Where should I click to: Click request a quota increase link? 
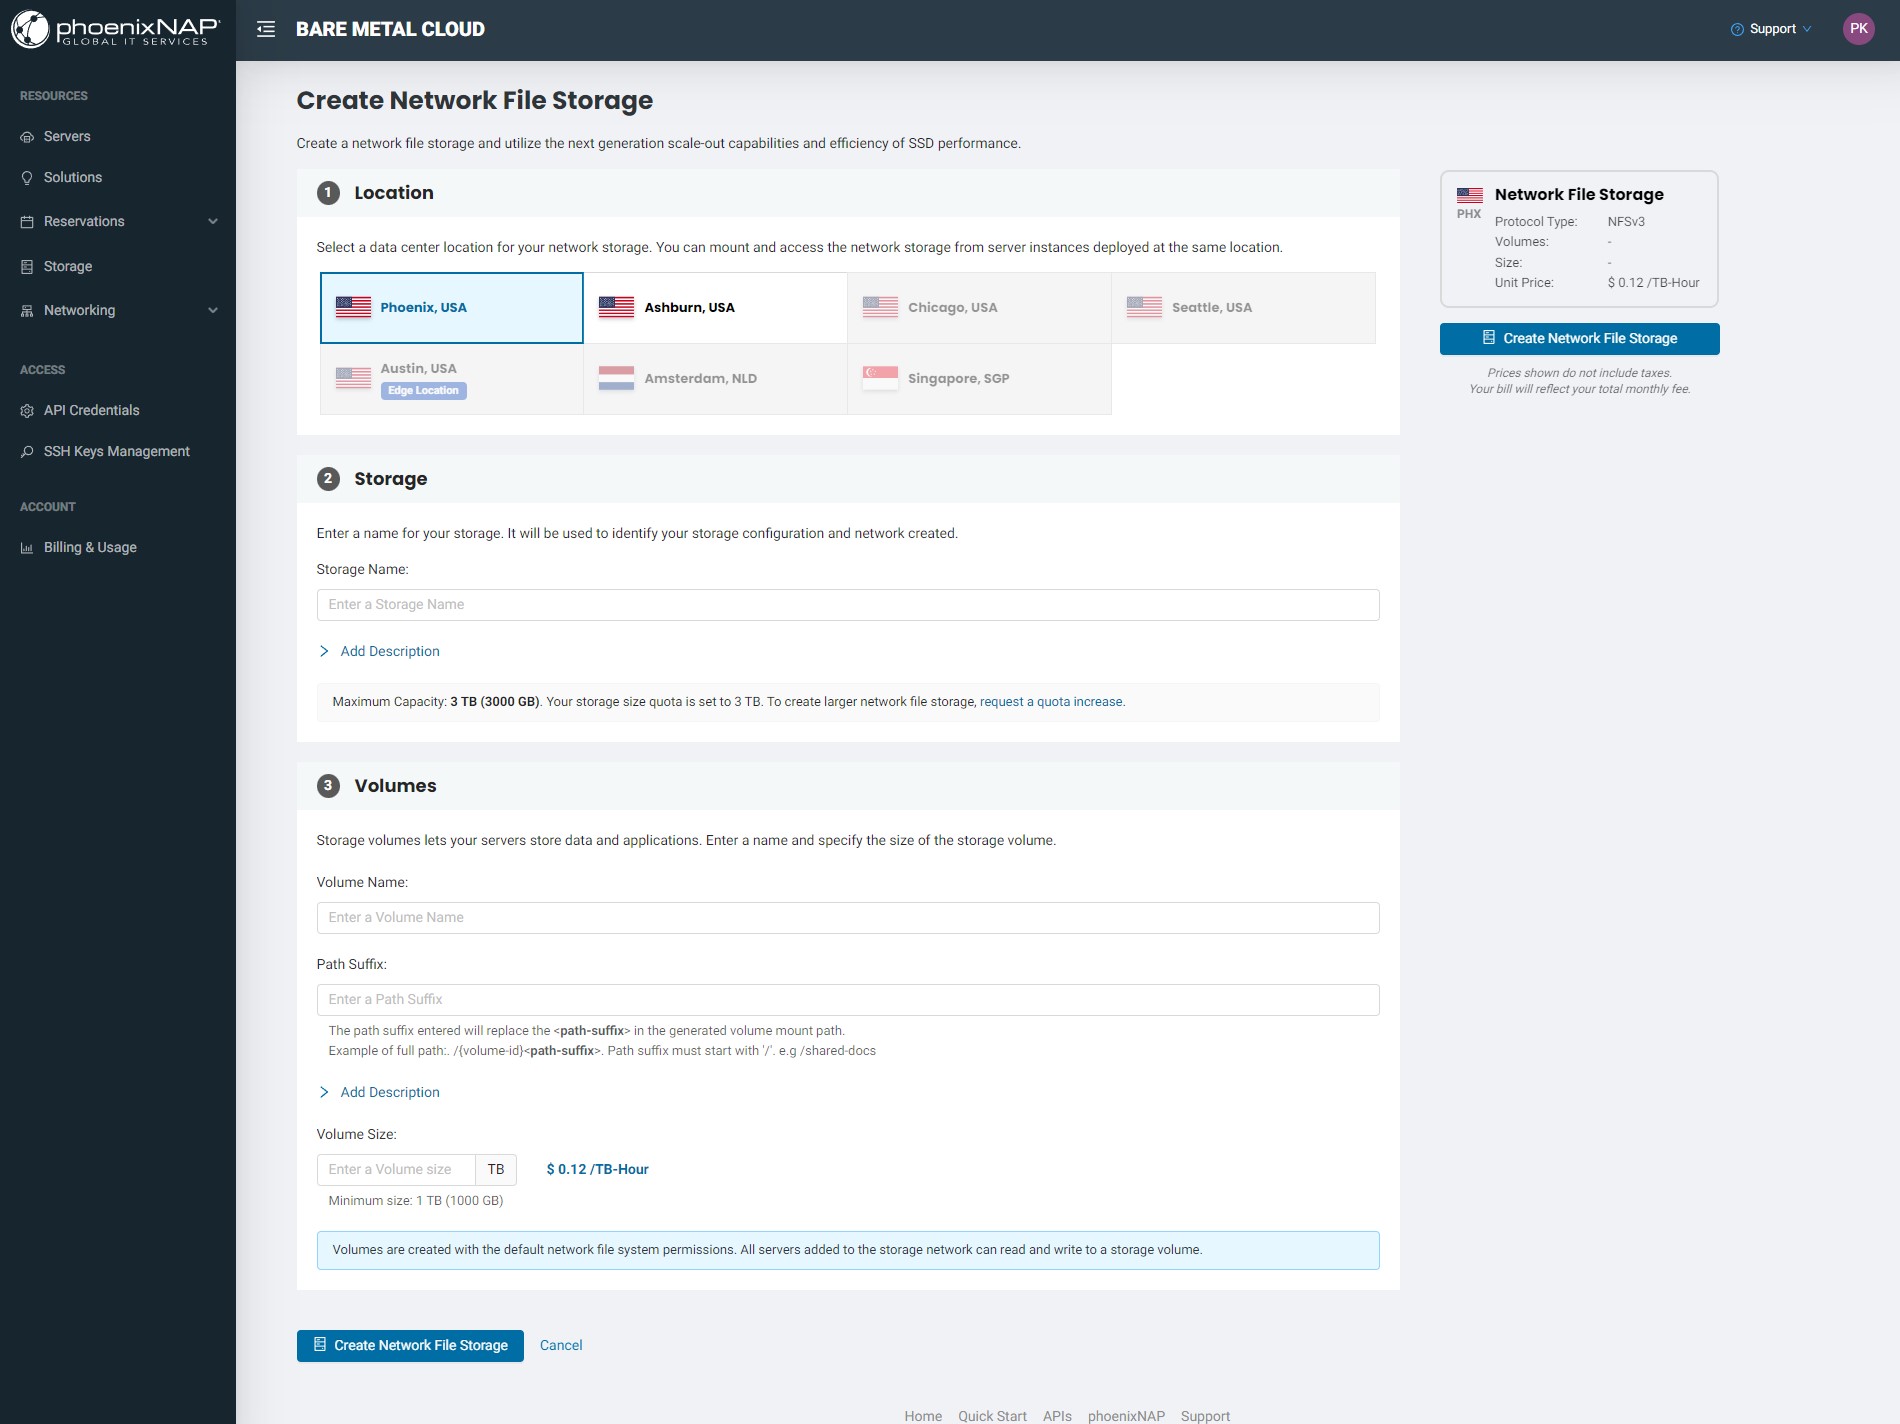[x=1051, y=702]
